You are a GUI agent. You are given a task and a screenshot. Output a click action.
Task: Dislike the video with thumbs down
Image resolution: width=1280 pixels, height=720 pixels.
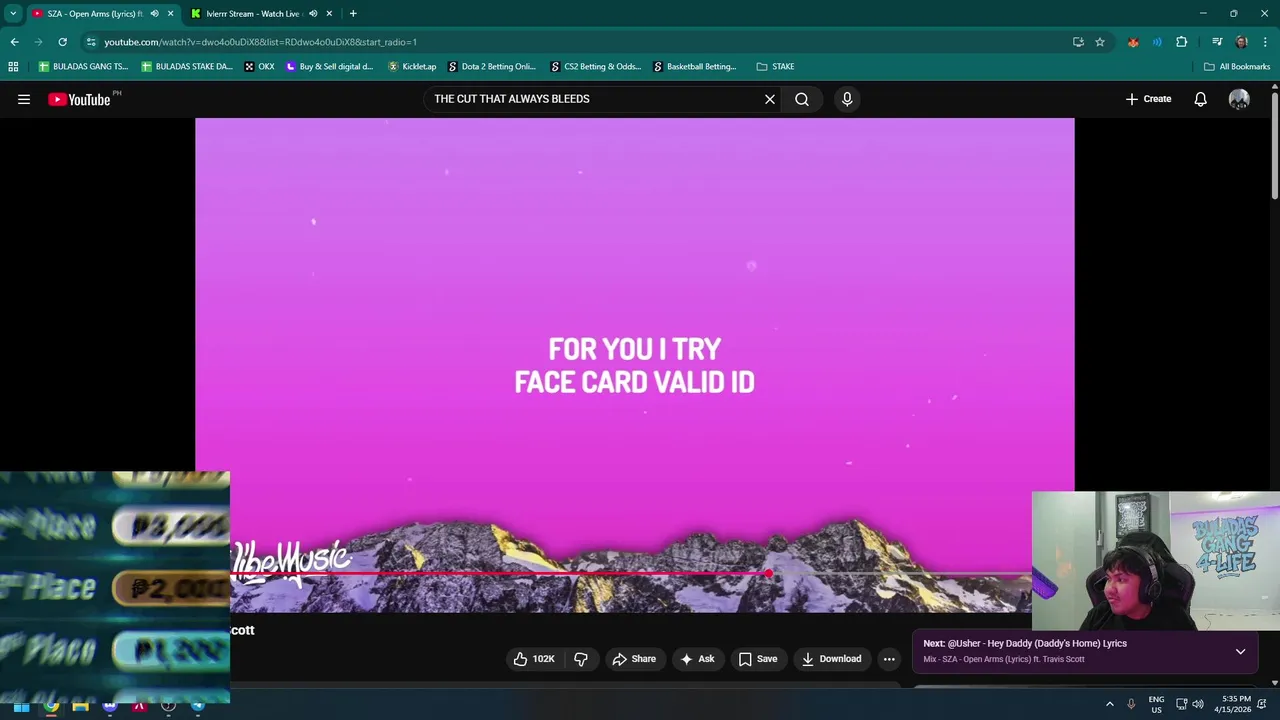click(581, 659)
